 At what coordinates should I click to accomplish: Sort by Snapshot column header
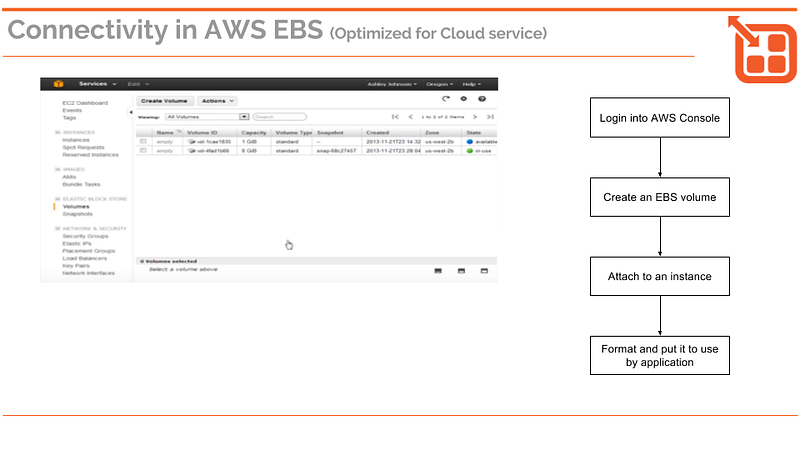tap(330, 133)
